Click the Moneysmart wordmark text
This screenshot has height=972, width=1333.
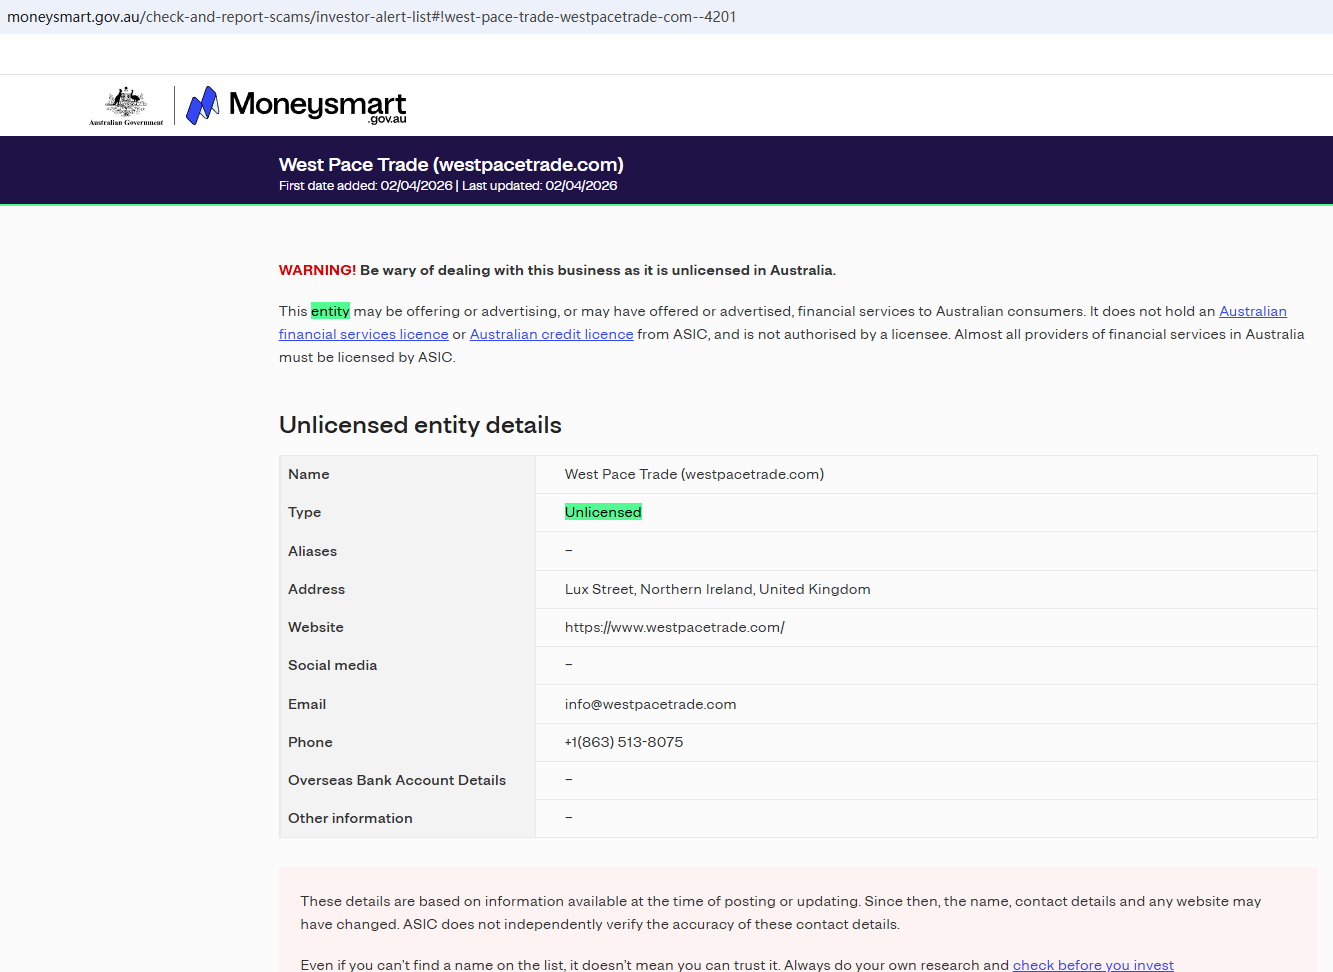318,105
